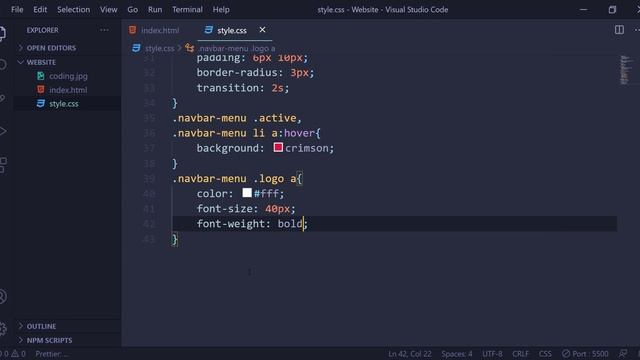Click the '.navbar-menu .logo a{' selector line
Image resolution: width=640 pixels, height=360 pixels.
(x=237, y=178)
